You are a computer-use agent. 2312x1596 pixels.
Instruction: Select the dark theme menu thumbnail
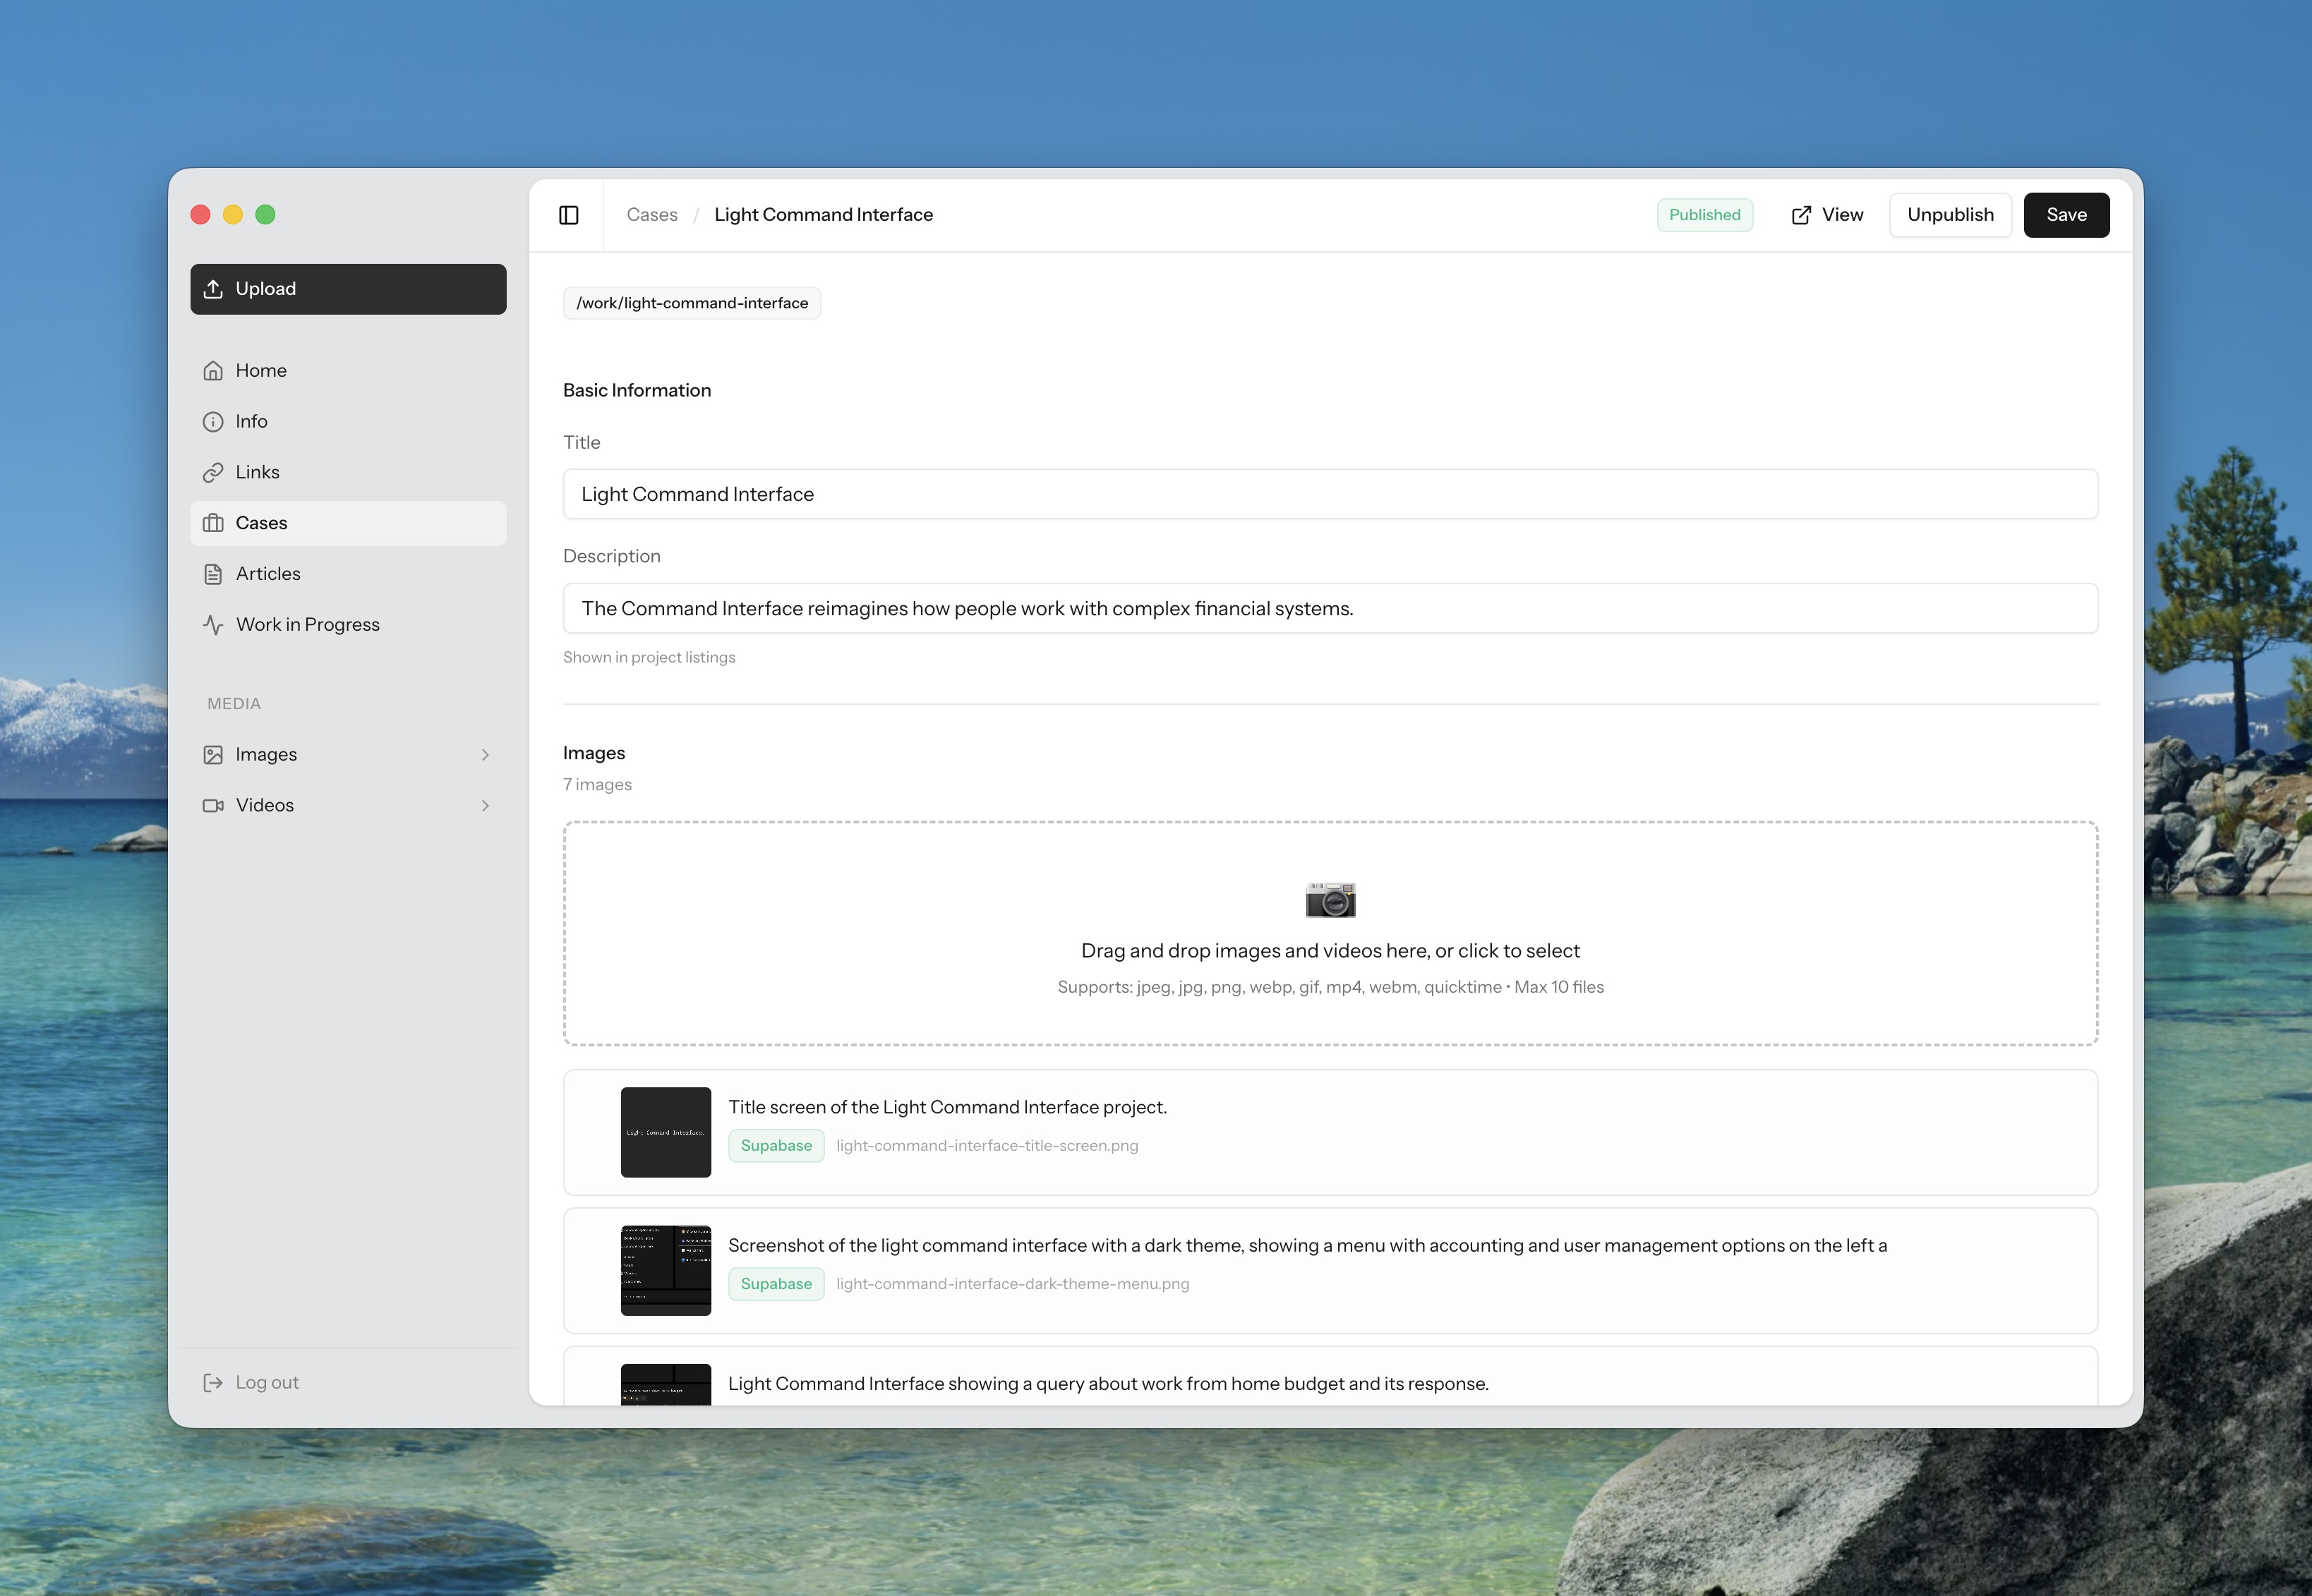(665, 1270)
